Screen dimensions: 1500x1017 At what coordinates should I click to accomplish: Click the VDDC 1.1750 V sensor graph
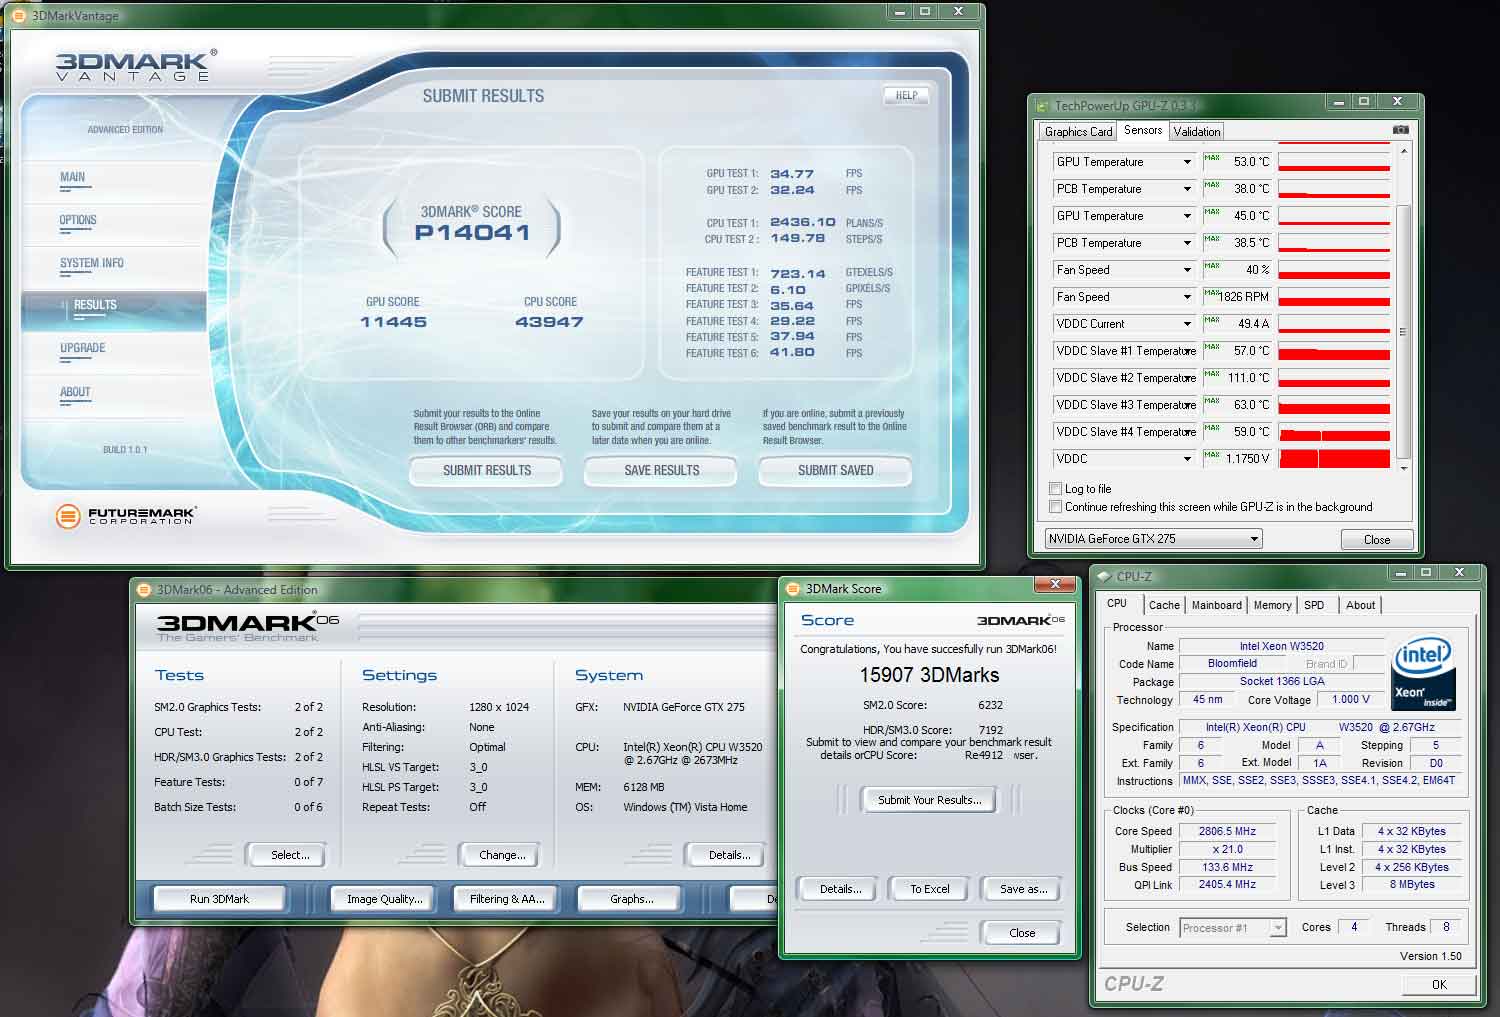(1334, 459)
